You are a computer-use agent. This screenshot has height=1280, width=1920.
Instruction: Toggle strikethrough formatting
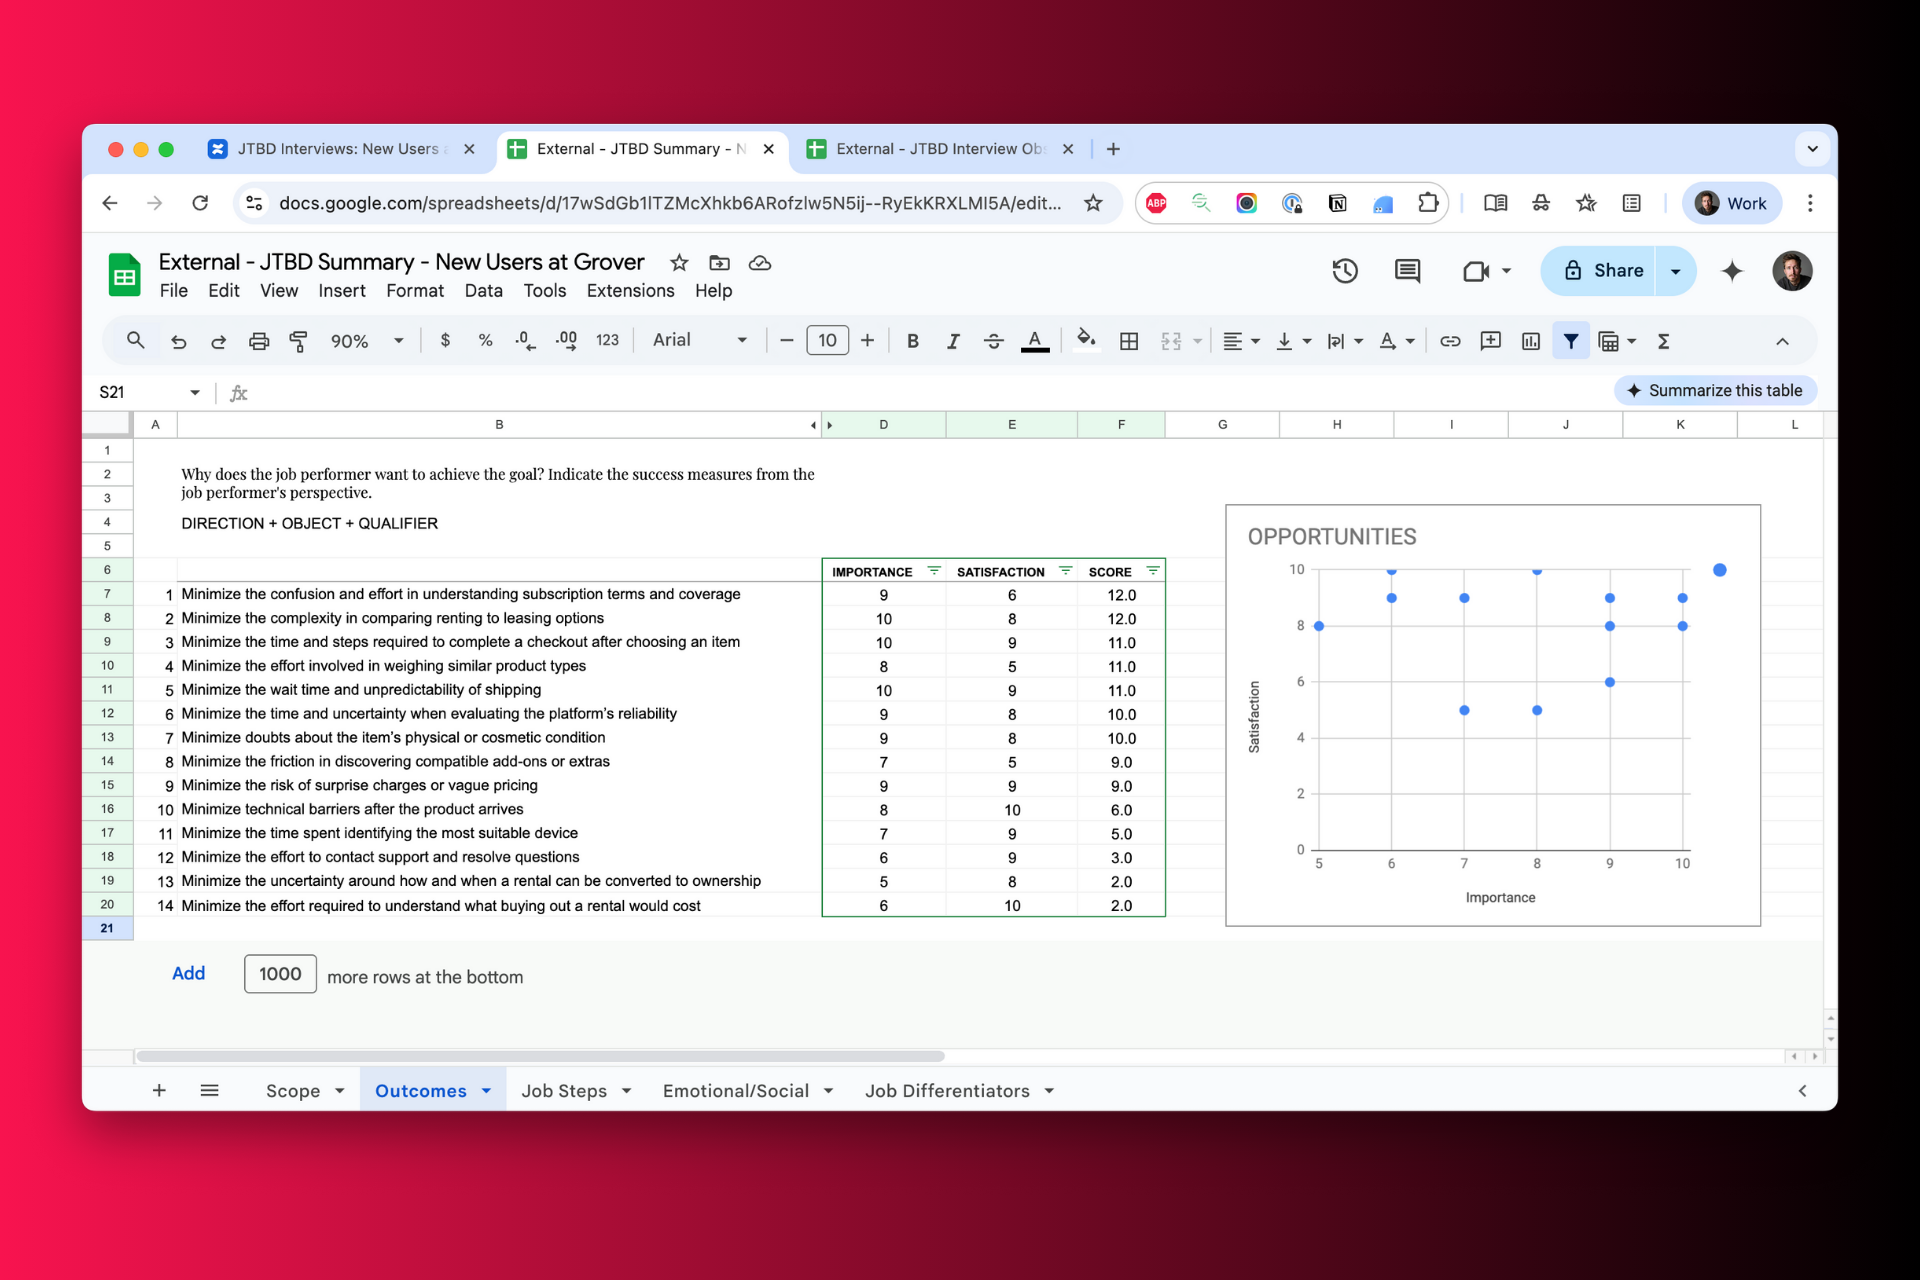(x=993, y=341)
